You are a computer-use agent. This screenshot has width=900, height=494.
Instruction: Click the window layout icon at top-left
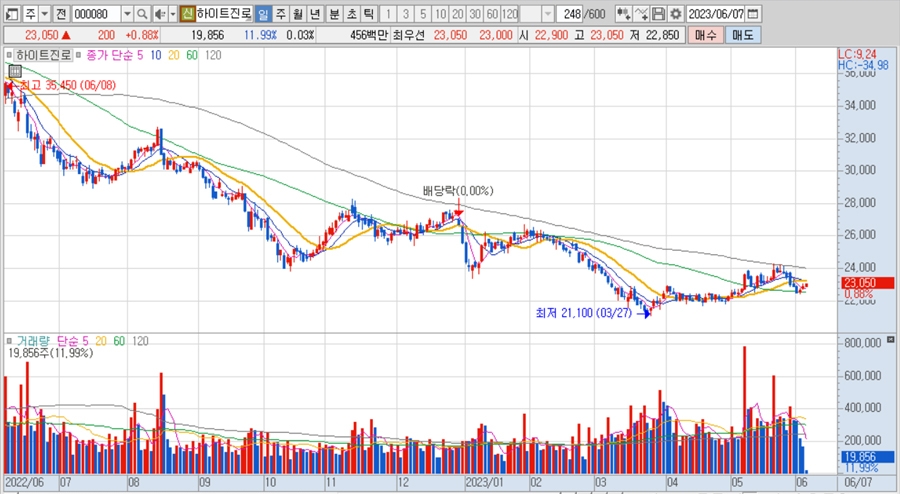pyautogui.click(x=10, y=14)
